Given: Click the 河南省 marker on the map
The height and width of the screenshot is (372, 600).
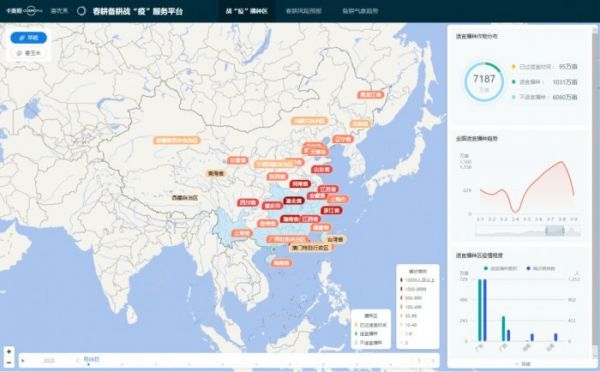Looking at the screenshot, I should coord(300,184).
